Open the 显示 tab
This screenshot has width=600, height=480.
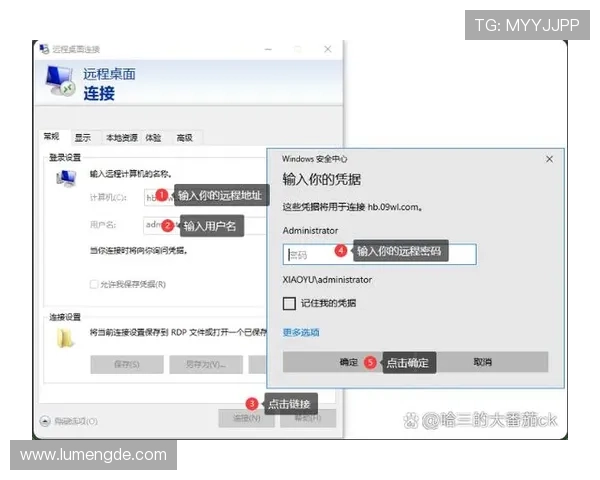click(83, 138)
